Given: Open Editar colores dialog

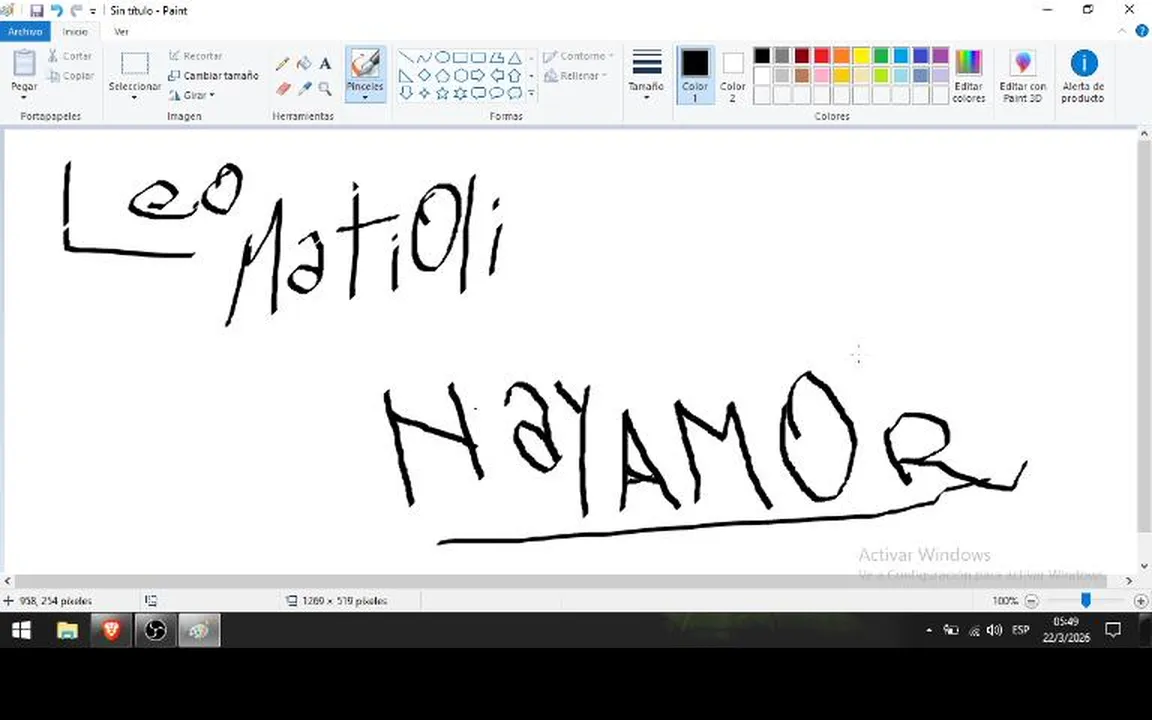Looking at the screenshot, I should [x=968, y=75].
